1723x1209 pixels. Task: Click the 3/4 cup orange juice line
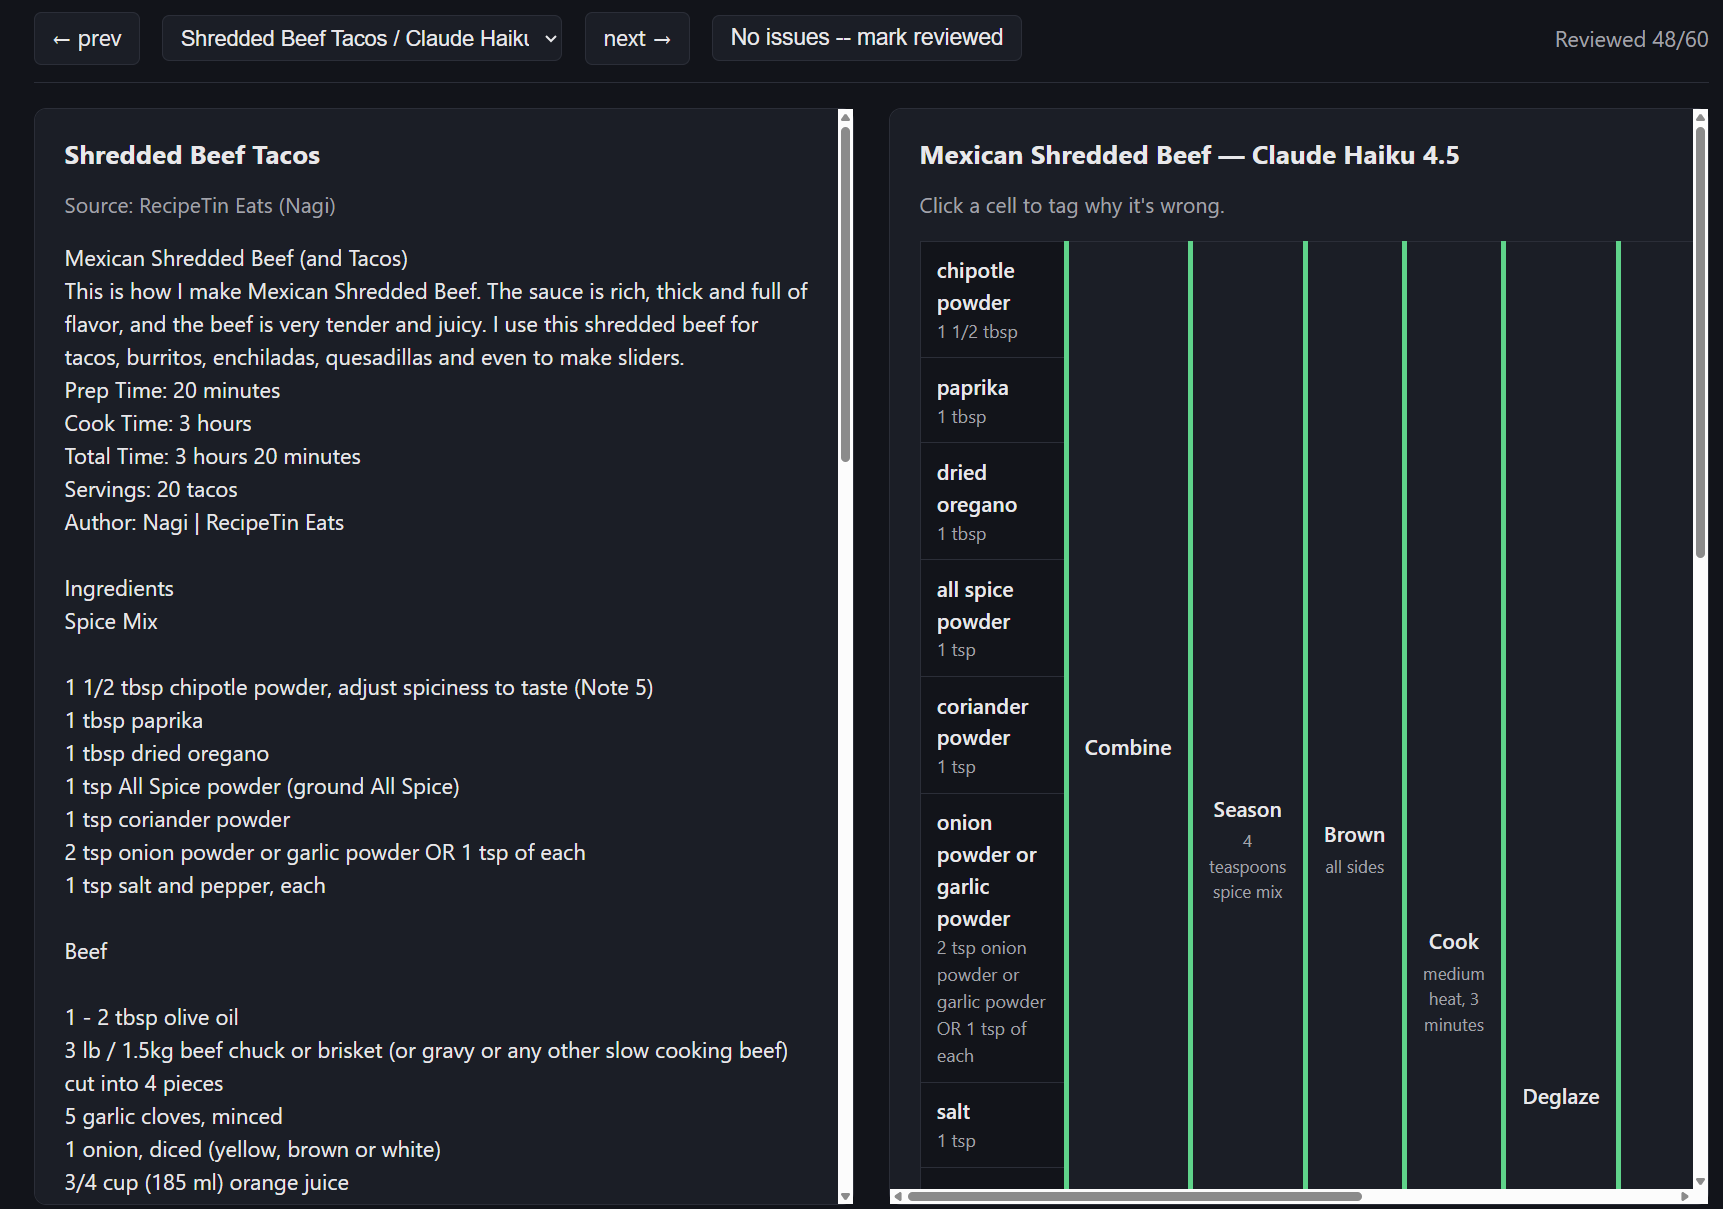click(207, 1182)
